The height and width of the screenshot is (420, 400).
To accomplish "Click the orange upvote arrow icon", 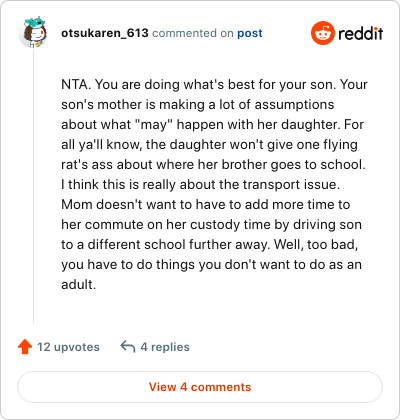I will tap(25, 347).
